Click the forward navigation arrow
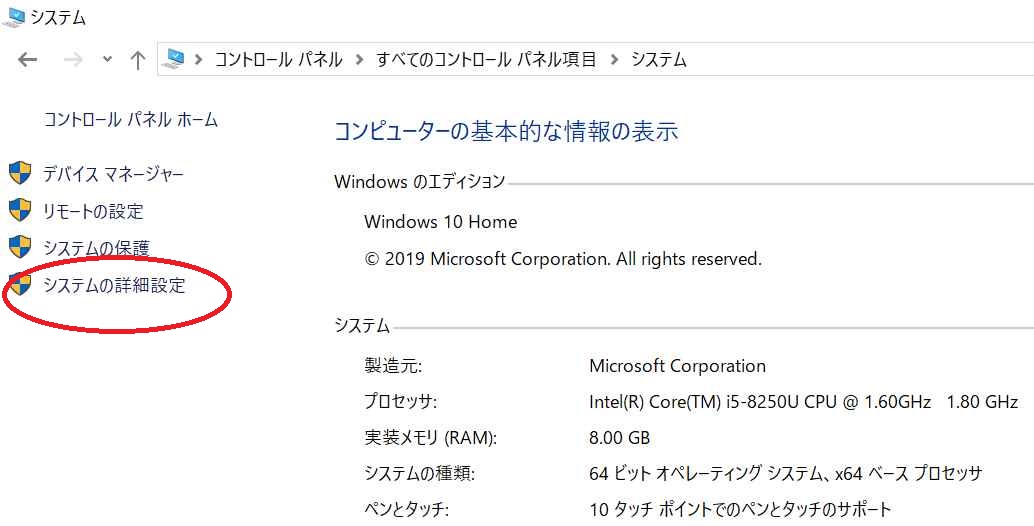The image size is (1034, 526). [73, 61]
